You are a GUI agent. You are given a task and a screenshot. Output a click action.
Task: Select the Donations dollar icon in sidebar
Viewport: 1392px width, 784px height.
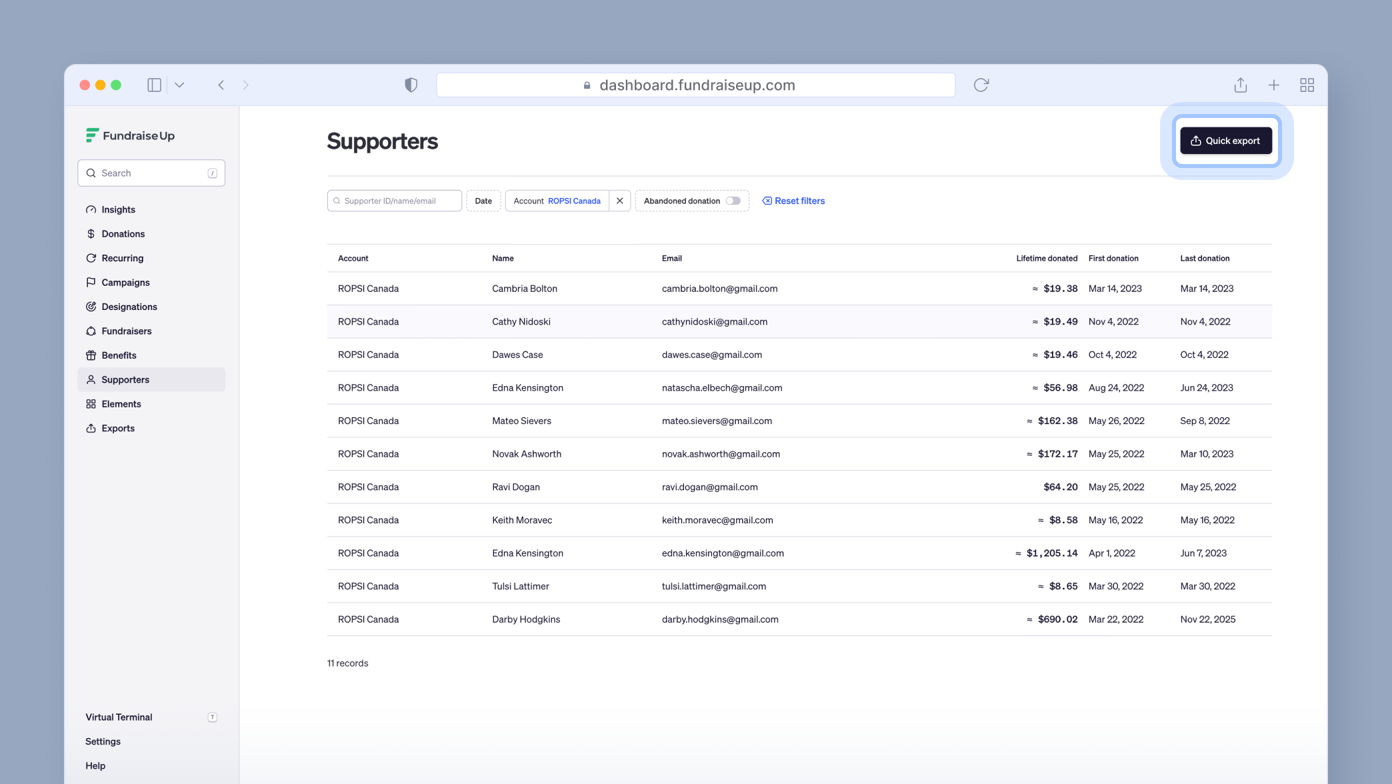(x=91, y=233)
